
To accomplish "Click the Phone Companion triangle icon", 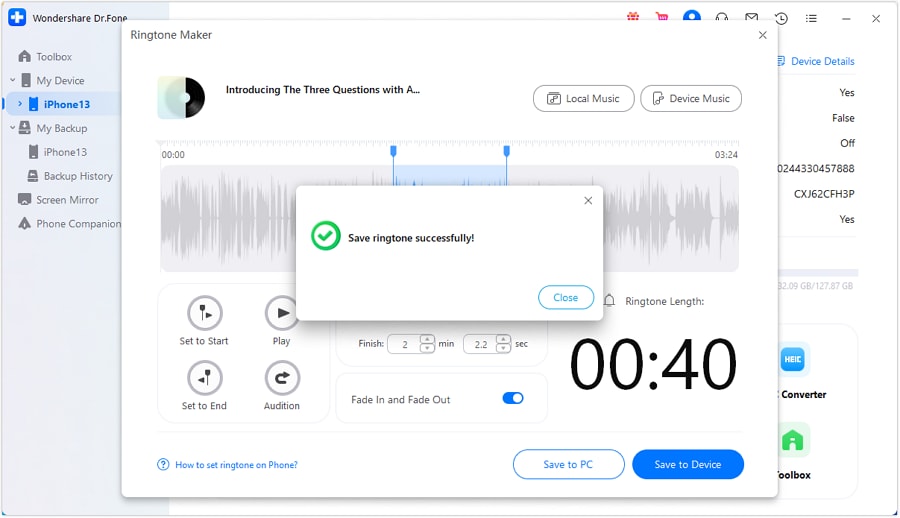I will pos(24,223).
